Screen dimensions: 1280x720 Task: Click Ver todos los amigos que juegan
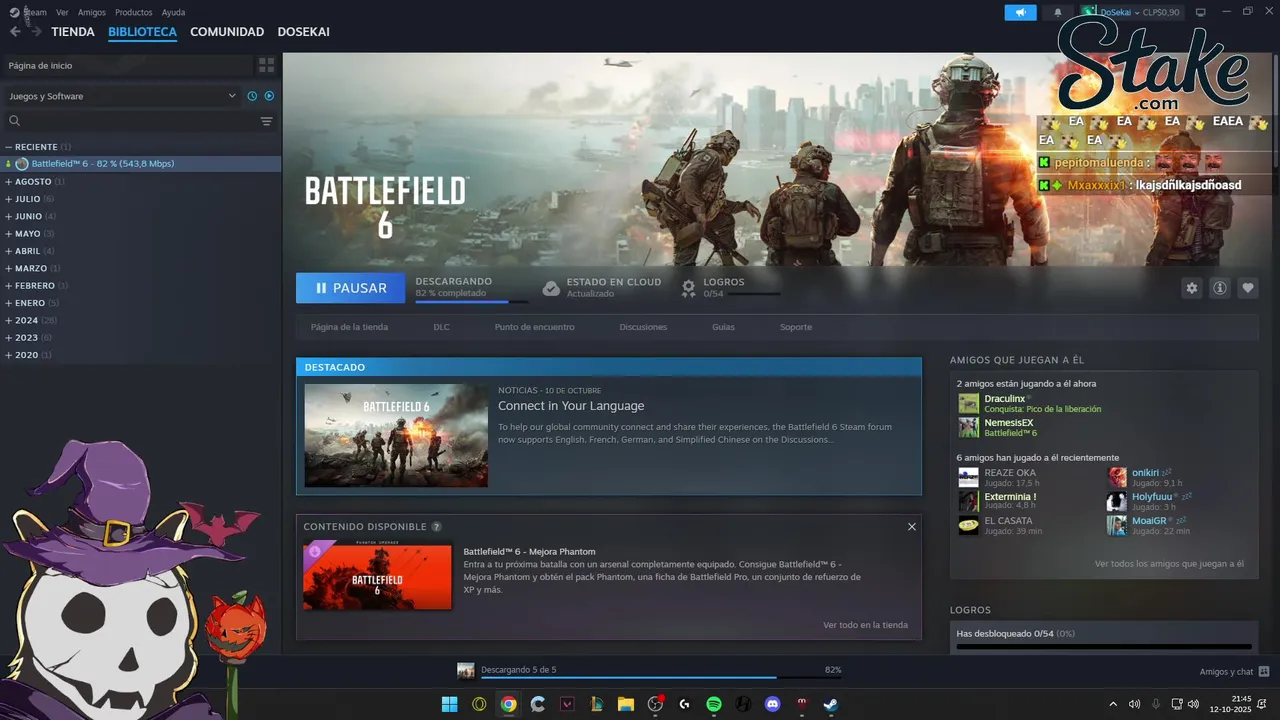(x=1169, y=564)
